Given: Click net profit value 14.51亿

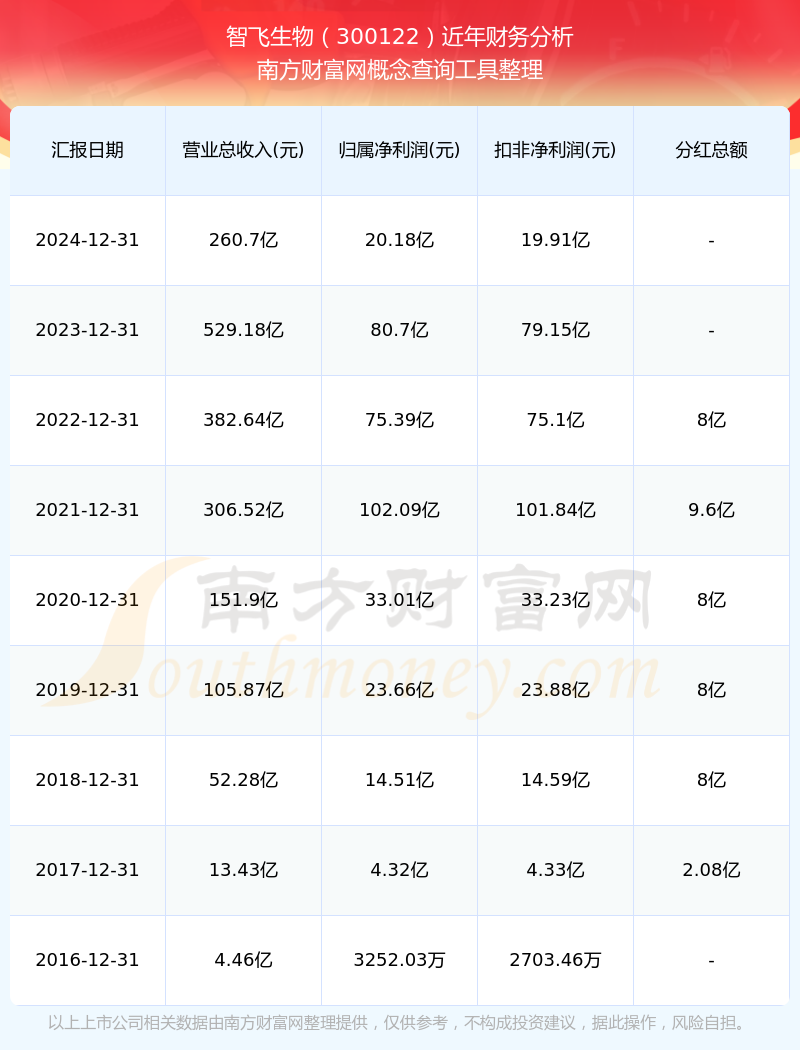Looking at the screenshot, I should (400, 780).
